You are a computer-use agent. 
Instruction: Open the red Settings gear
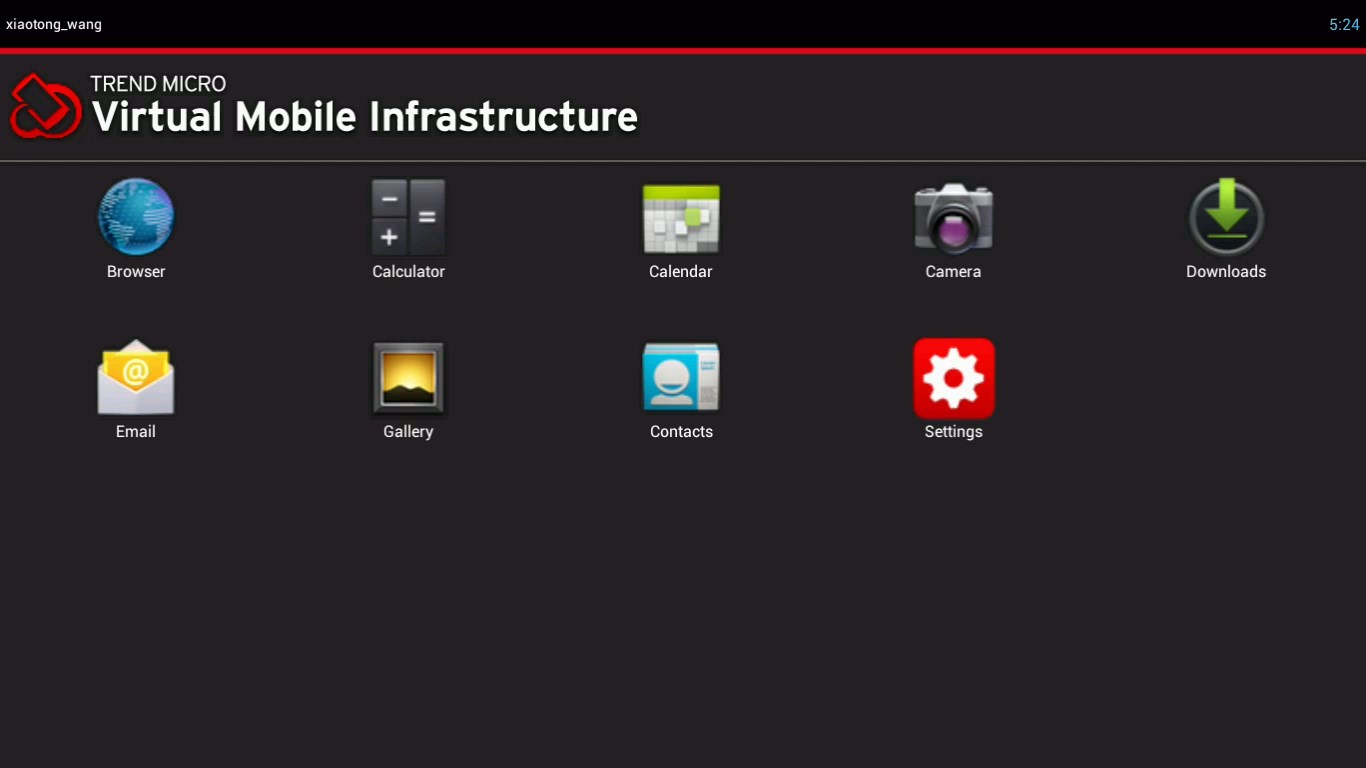(954, 378)
